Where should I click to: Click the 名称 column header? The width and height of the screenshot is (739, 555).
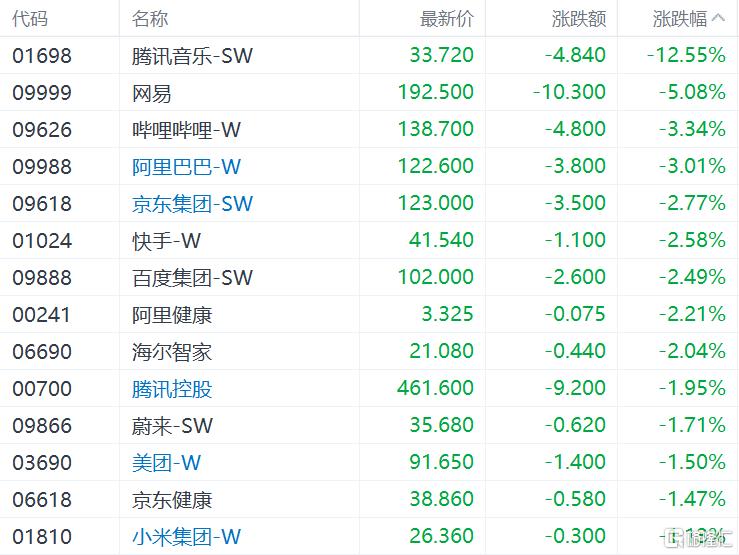[x=150, y=19]
